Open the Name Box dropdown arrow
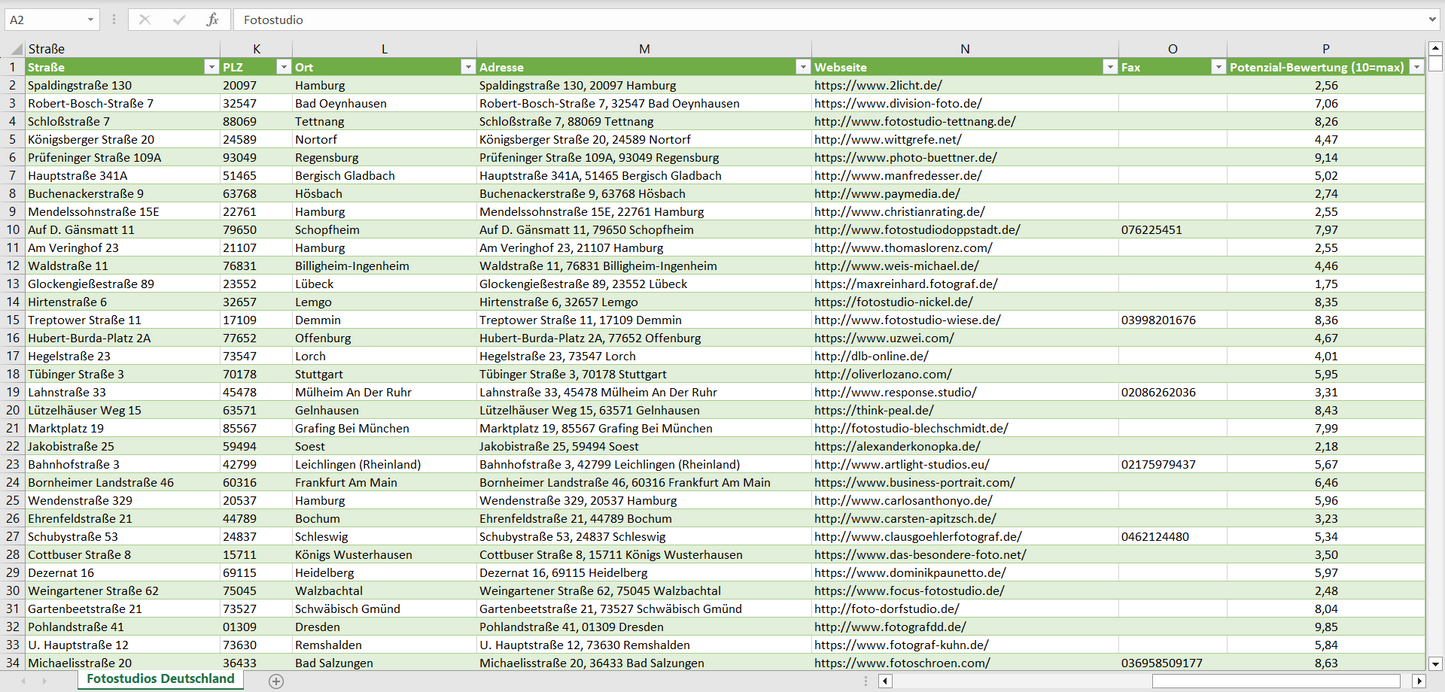Screen dimensions: 1445x692 point(90,20)
